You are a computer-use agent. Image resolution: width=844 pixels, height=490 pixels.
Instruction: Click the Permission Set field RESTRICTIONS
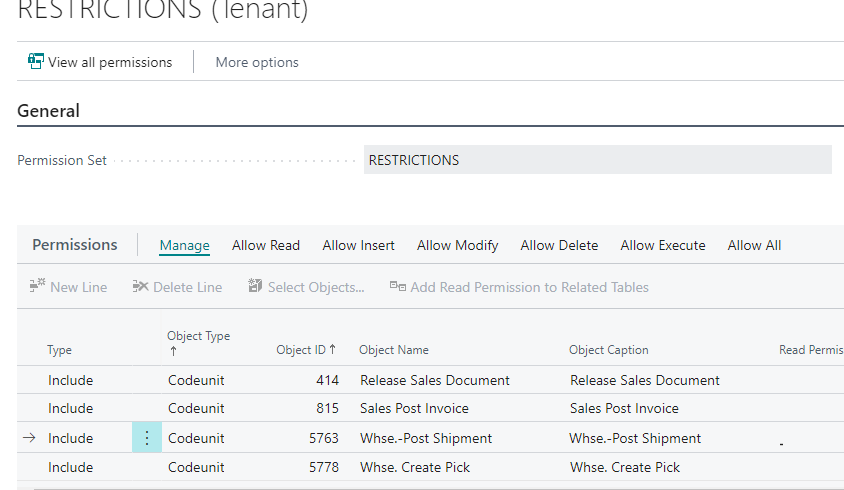[x=597, y=160]
